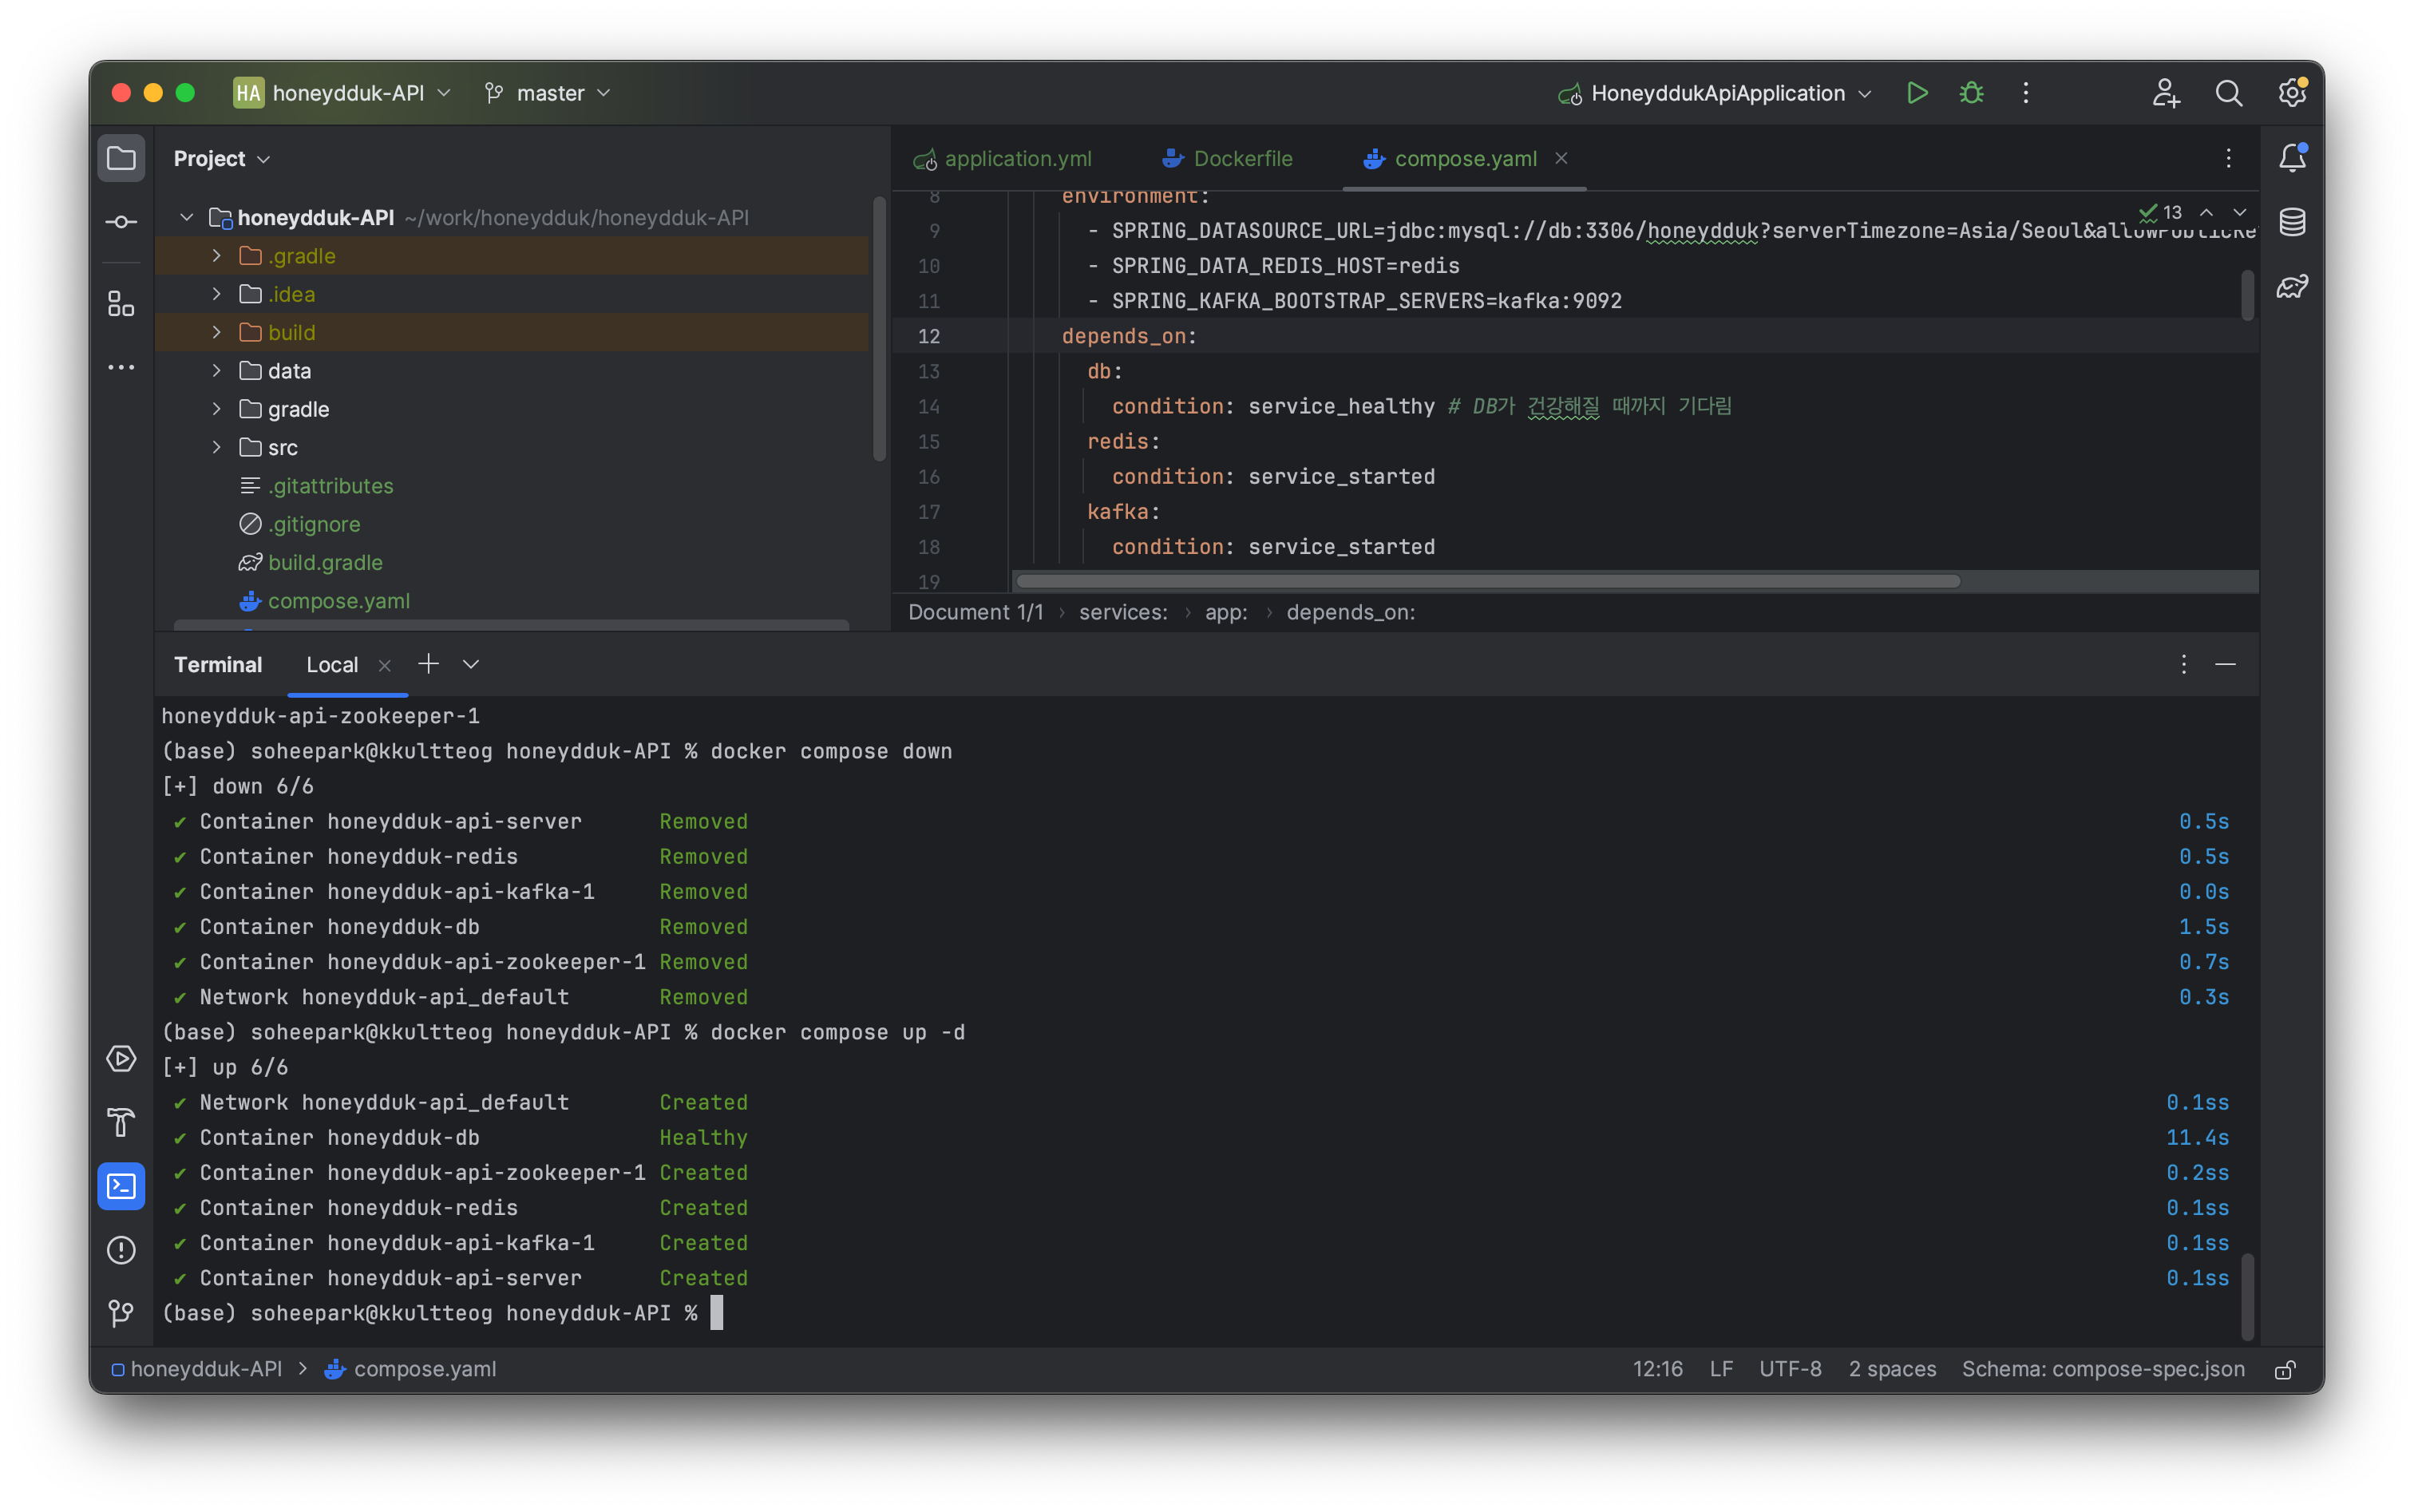Open the Structure tool window icon
The width and height of the screenshot is (2414, 1512).
pyautogui.click(x=121, y=304)
